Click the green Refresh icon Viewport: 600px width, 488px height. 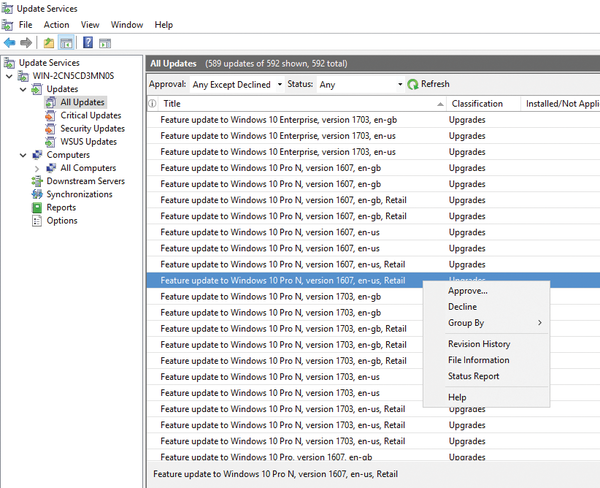(413, 84)
